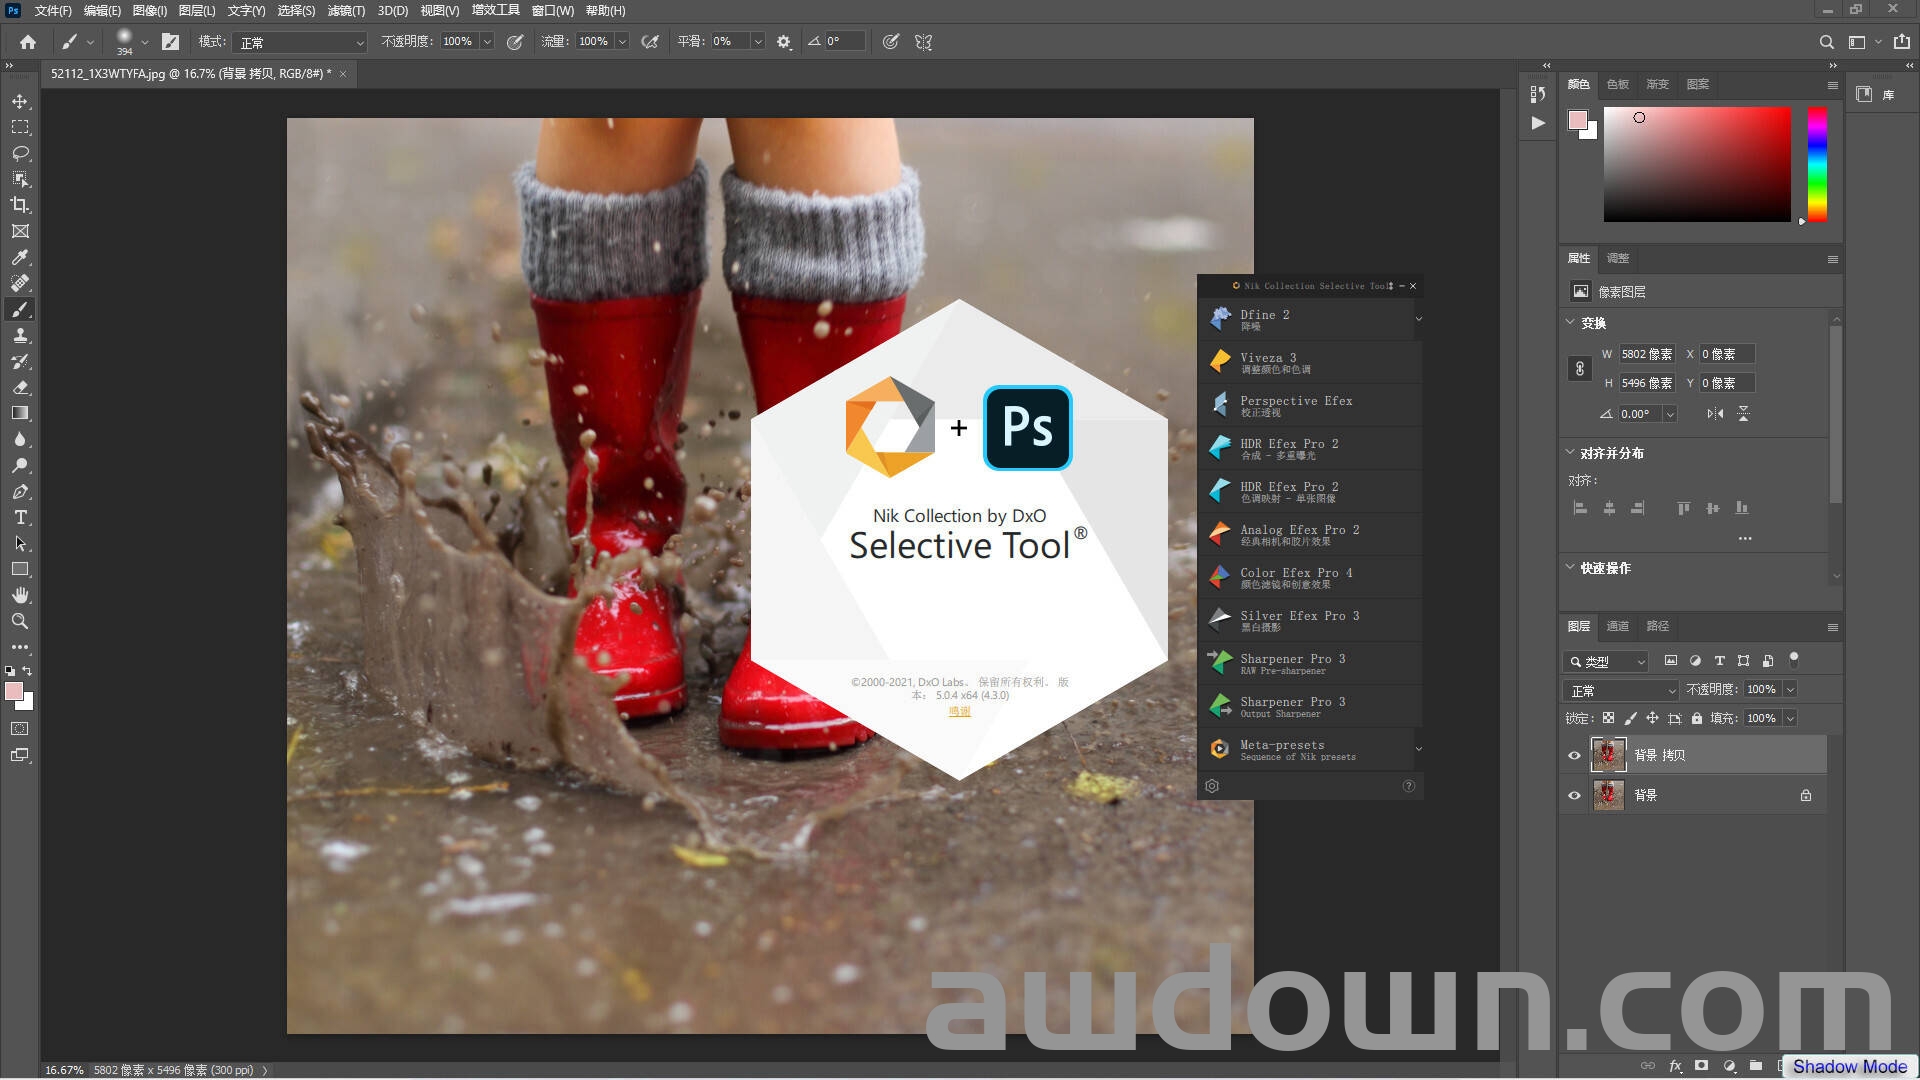
Task: Select the Horizontal Type tool
Action: pyautogui.click(x=20, y=517)
